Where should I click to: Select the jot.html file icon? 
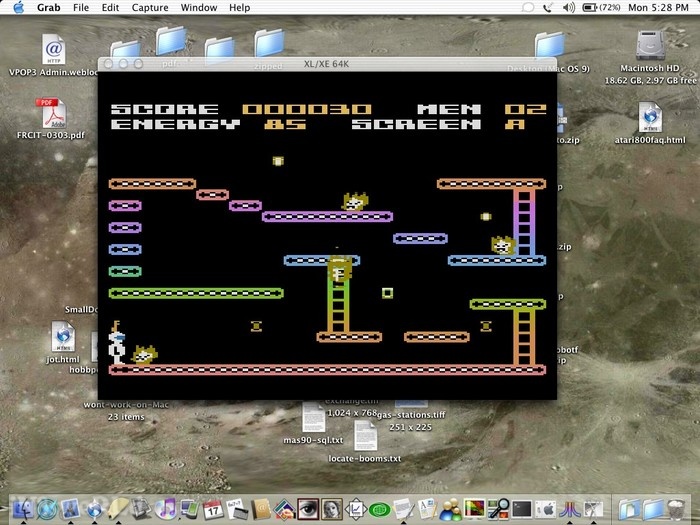[62, 337]
